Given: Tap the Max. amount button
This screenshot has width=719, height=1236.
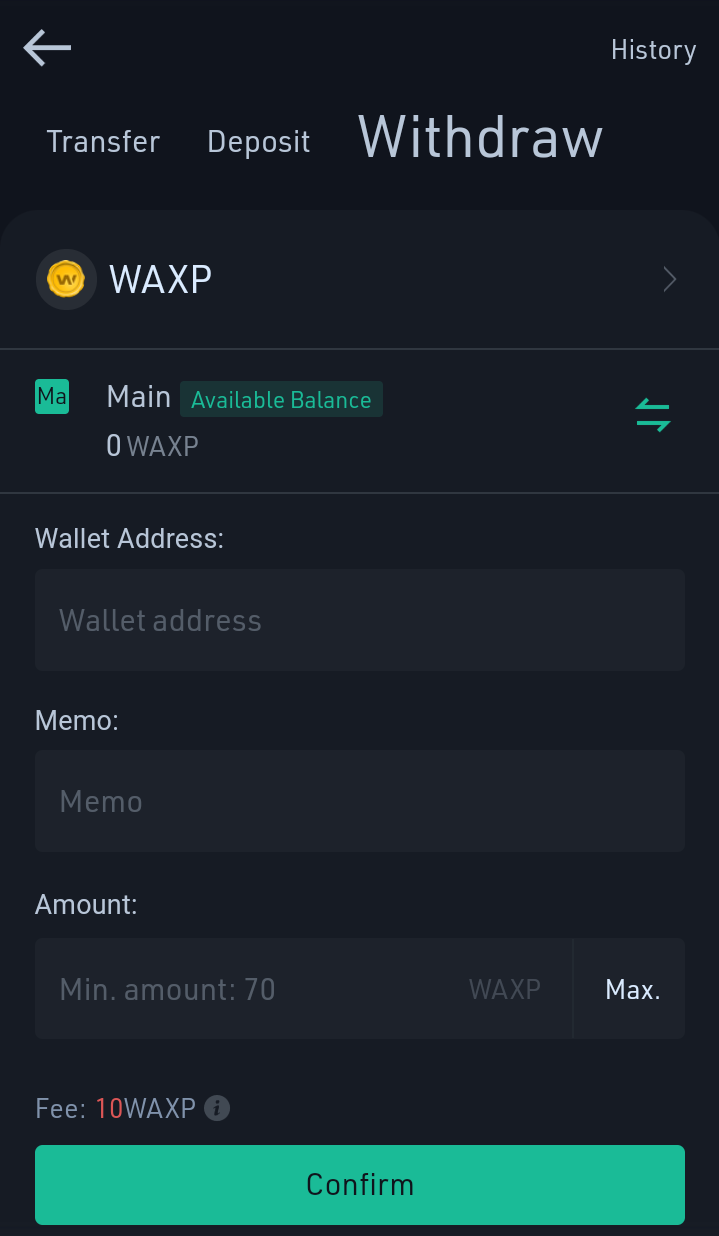Looking at the screenshot, I should pyautogui.click(x=633, y=990).
